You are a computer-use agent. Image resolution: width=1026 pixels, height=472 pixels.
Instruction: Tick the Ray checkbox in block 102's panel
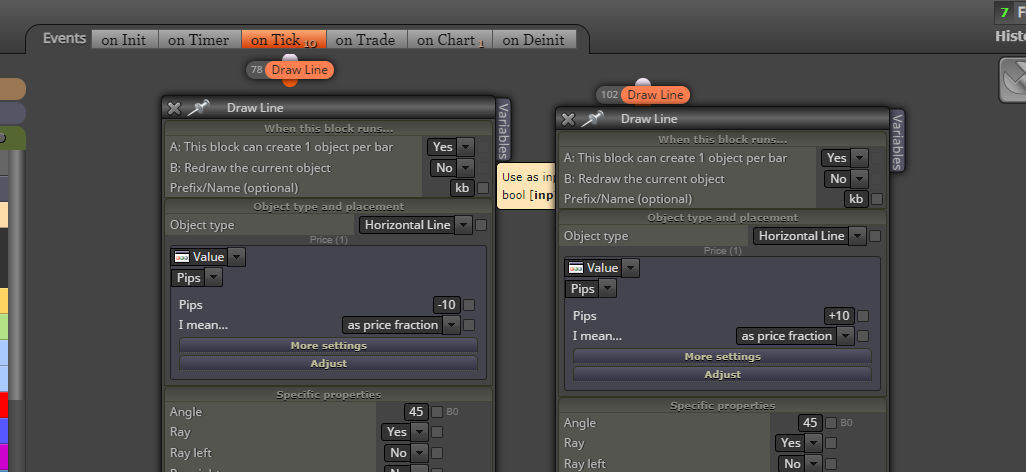831,443
